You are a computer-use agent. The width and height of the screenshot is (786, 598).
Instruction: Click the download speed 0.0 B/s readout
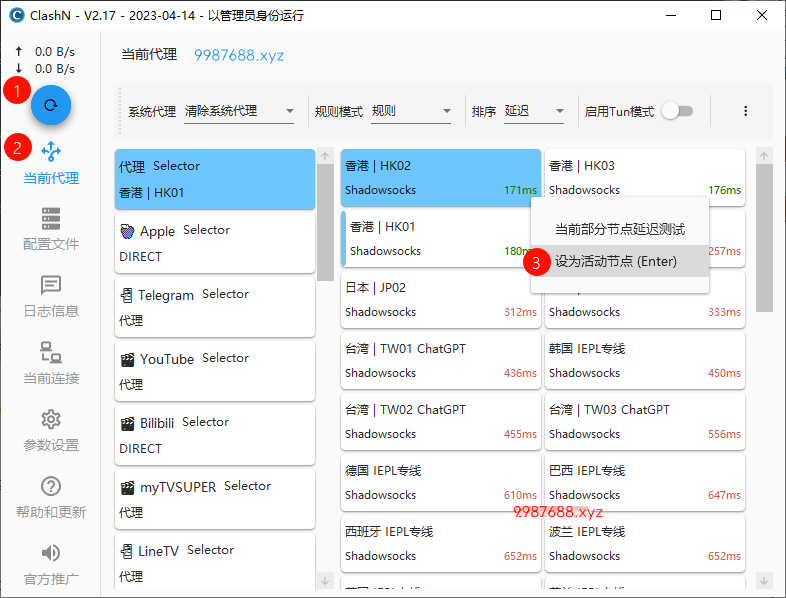click(55, 69)
